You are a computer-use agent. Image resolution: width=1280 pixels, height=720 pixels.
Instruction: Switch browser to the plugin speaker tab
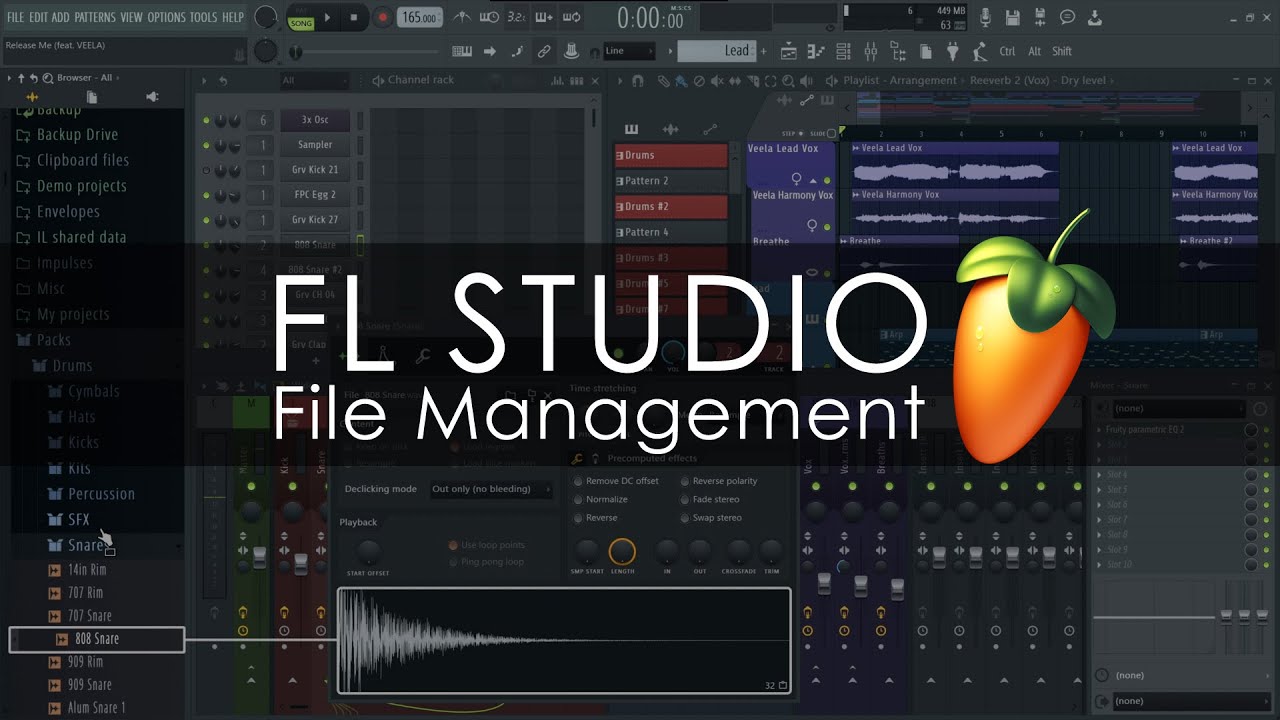[x=152, y=97]
